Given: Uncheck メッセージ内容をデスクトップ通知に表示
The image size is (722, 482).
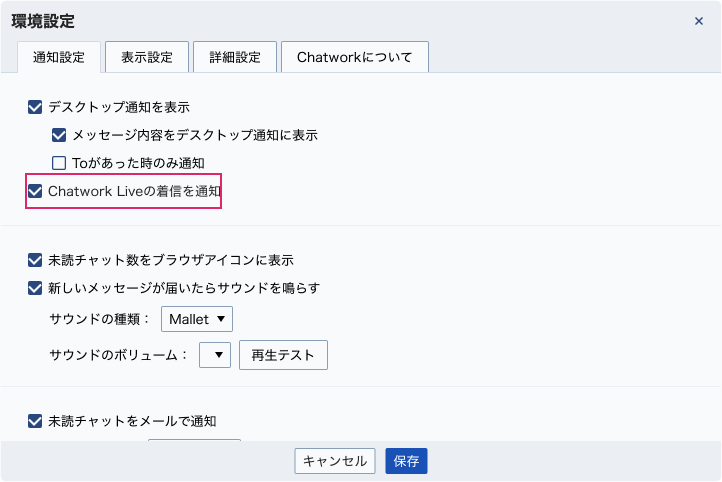Looking at the screenshot, I should [x=59, y=135].
